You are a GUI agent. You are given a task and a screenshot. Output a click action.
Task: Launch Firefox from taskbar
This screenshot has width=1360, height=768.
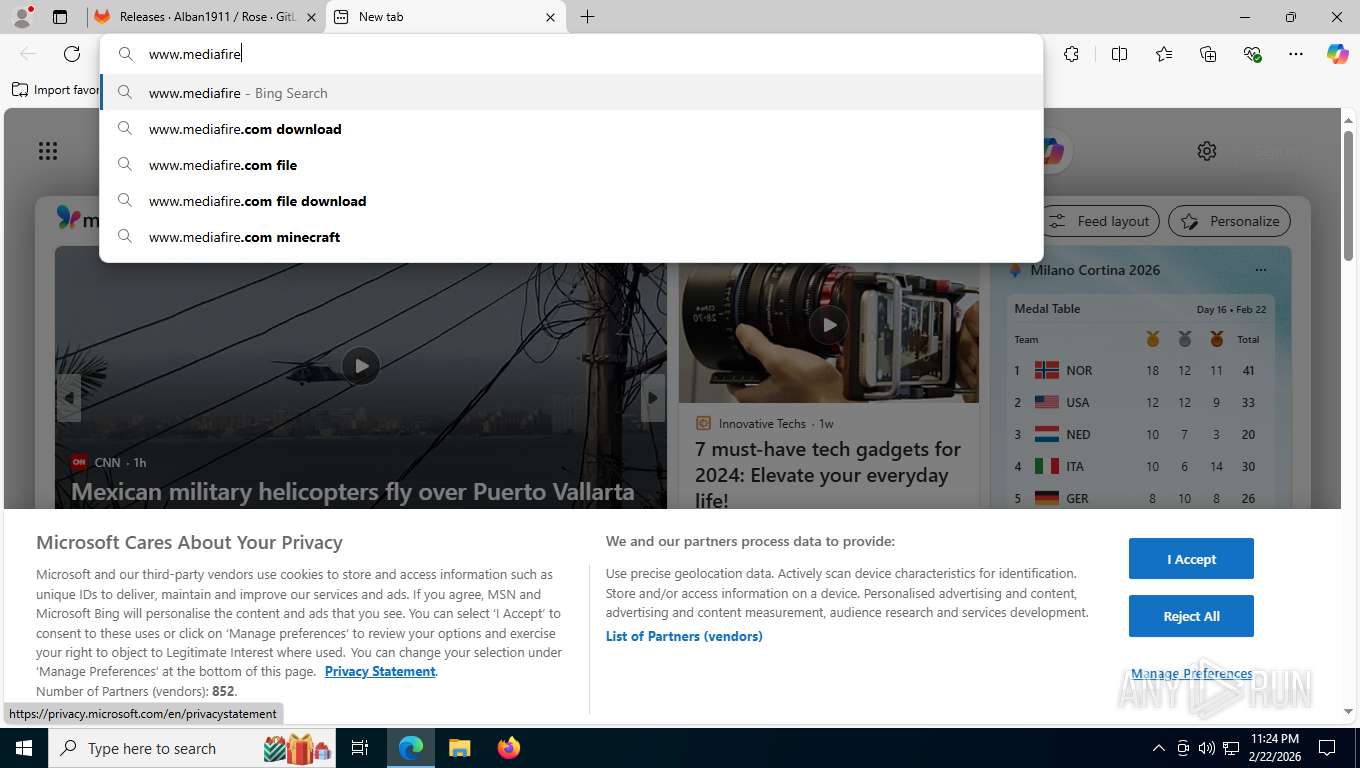(509, 748)
